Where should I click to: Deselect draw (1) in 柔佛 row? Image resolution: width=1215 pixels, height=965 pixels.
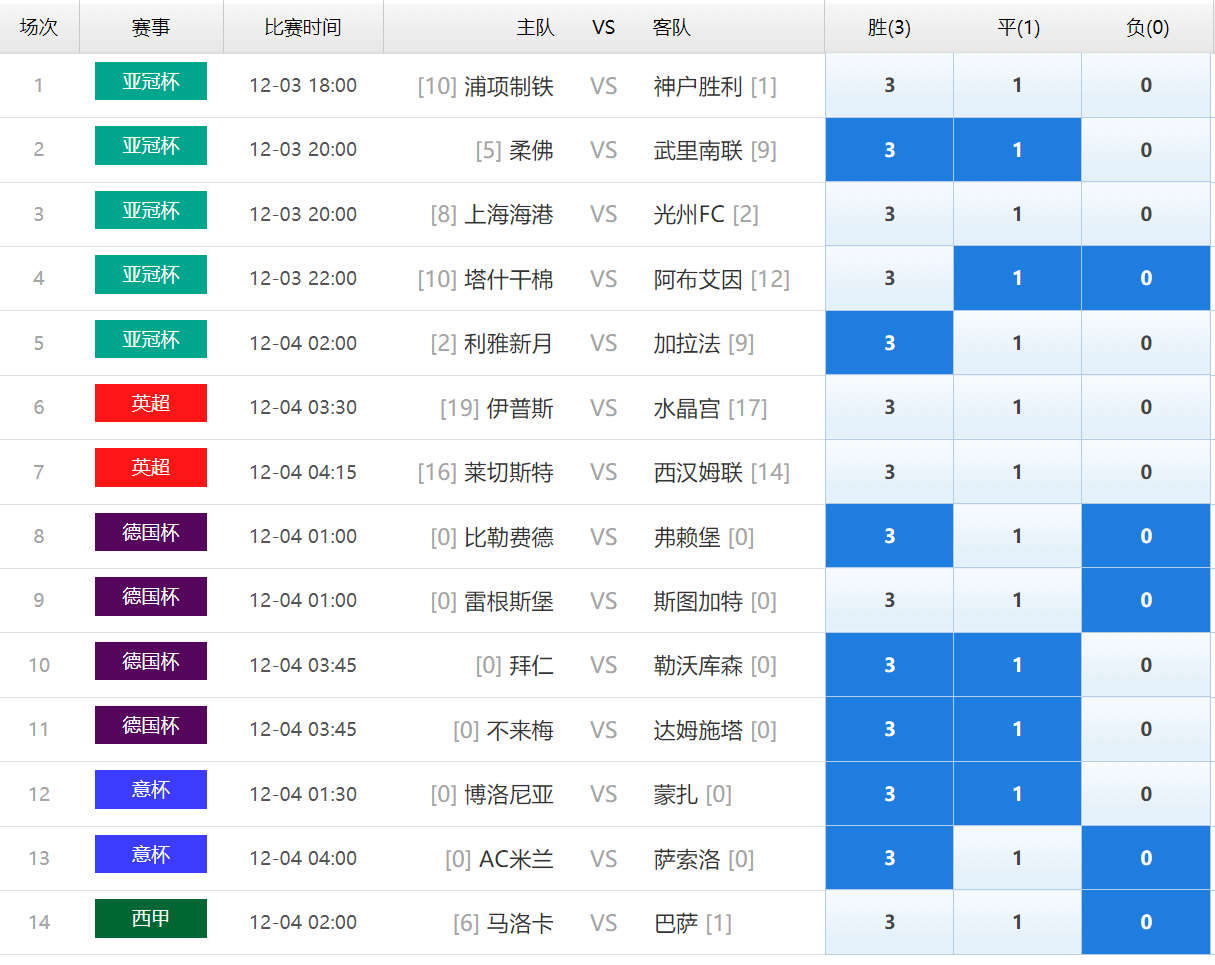(1017, 150)
